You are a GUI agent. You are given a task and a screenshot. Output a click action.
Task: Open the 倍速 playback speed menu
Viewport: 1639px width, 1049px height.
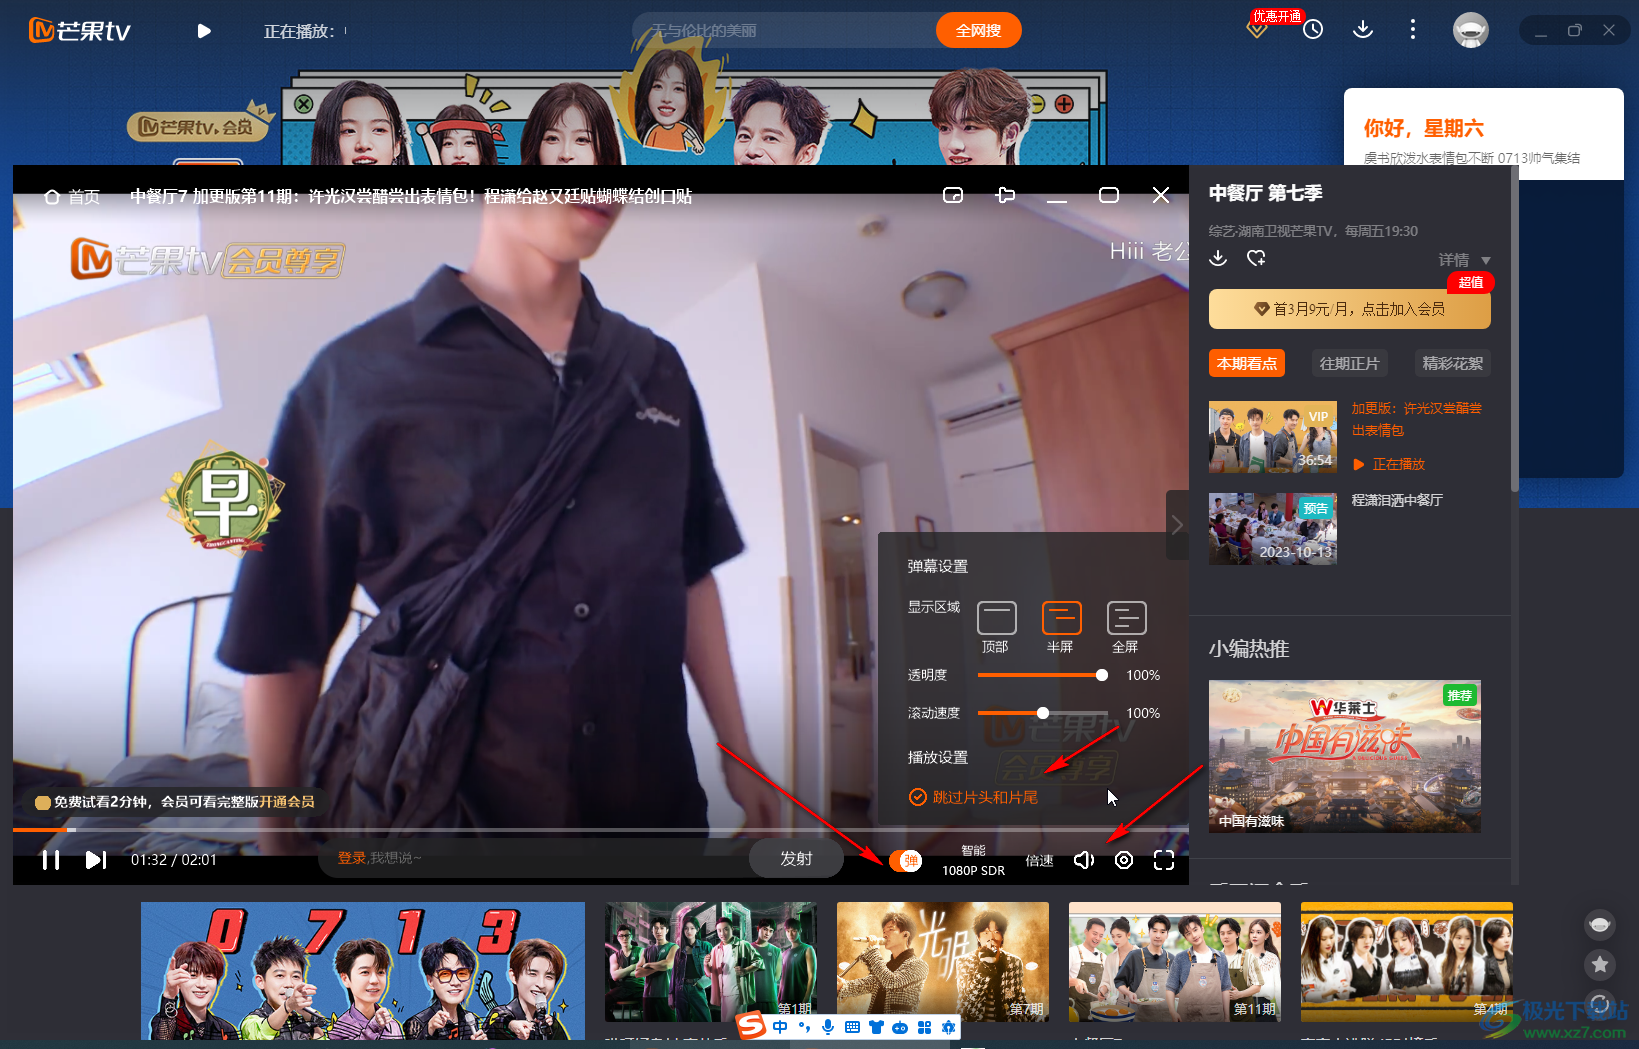click(x=1039, y=860)
